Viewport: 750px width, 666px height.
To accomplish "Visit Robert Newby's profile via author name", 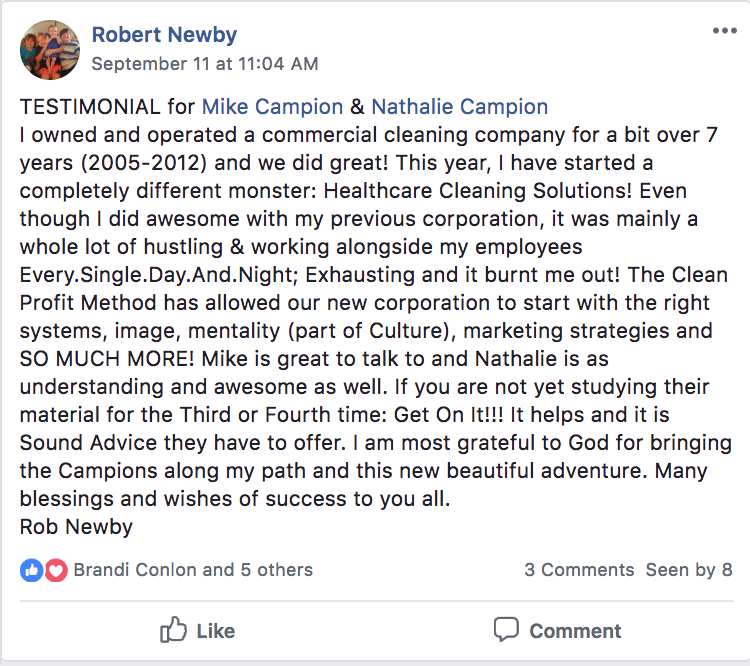I will (164, 35).
